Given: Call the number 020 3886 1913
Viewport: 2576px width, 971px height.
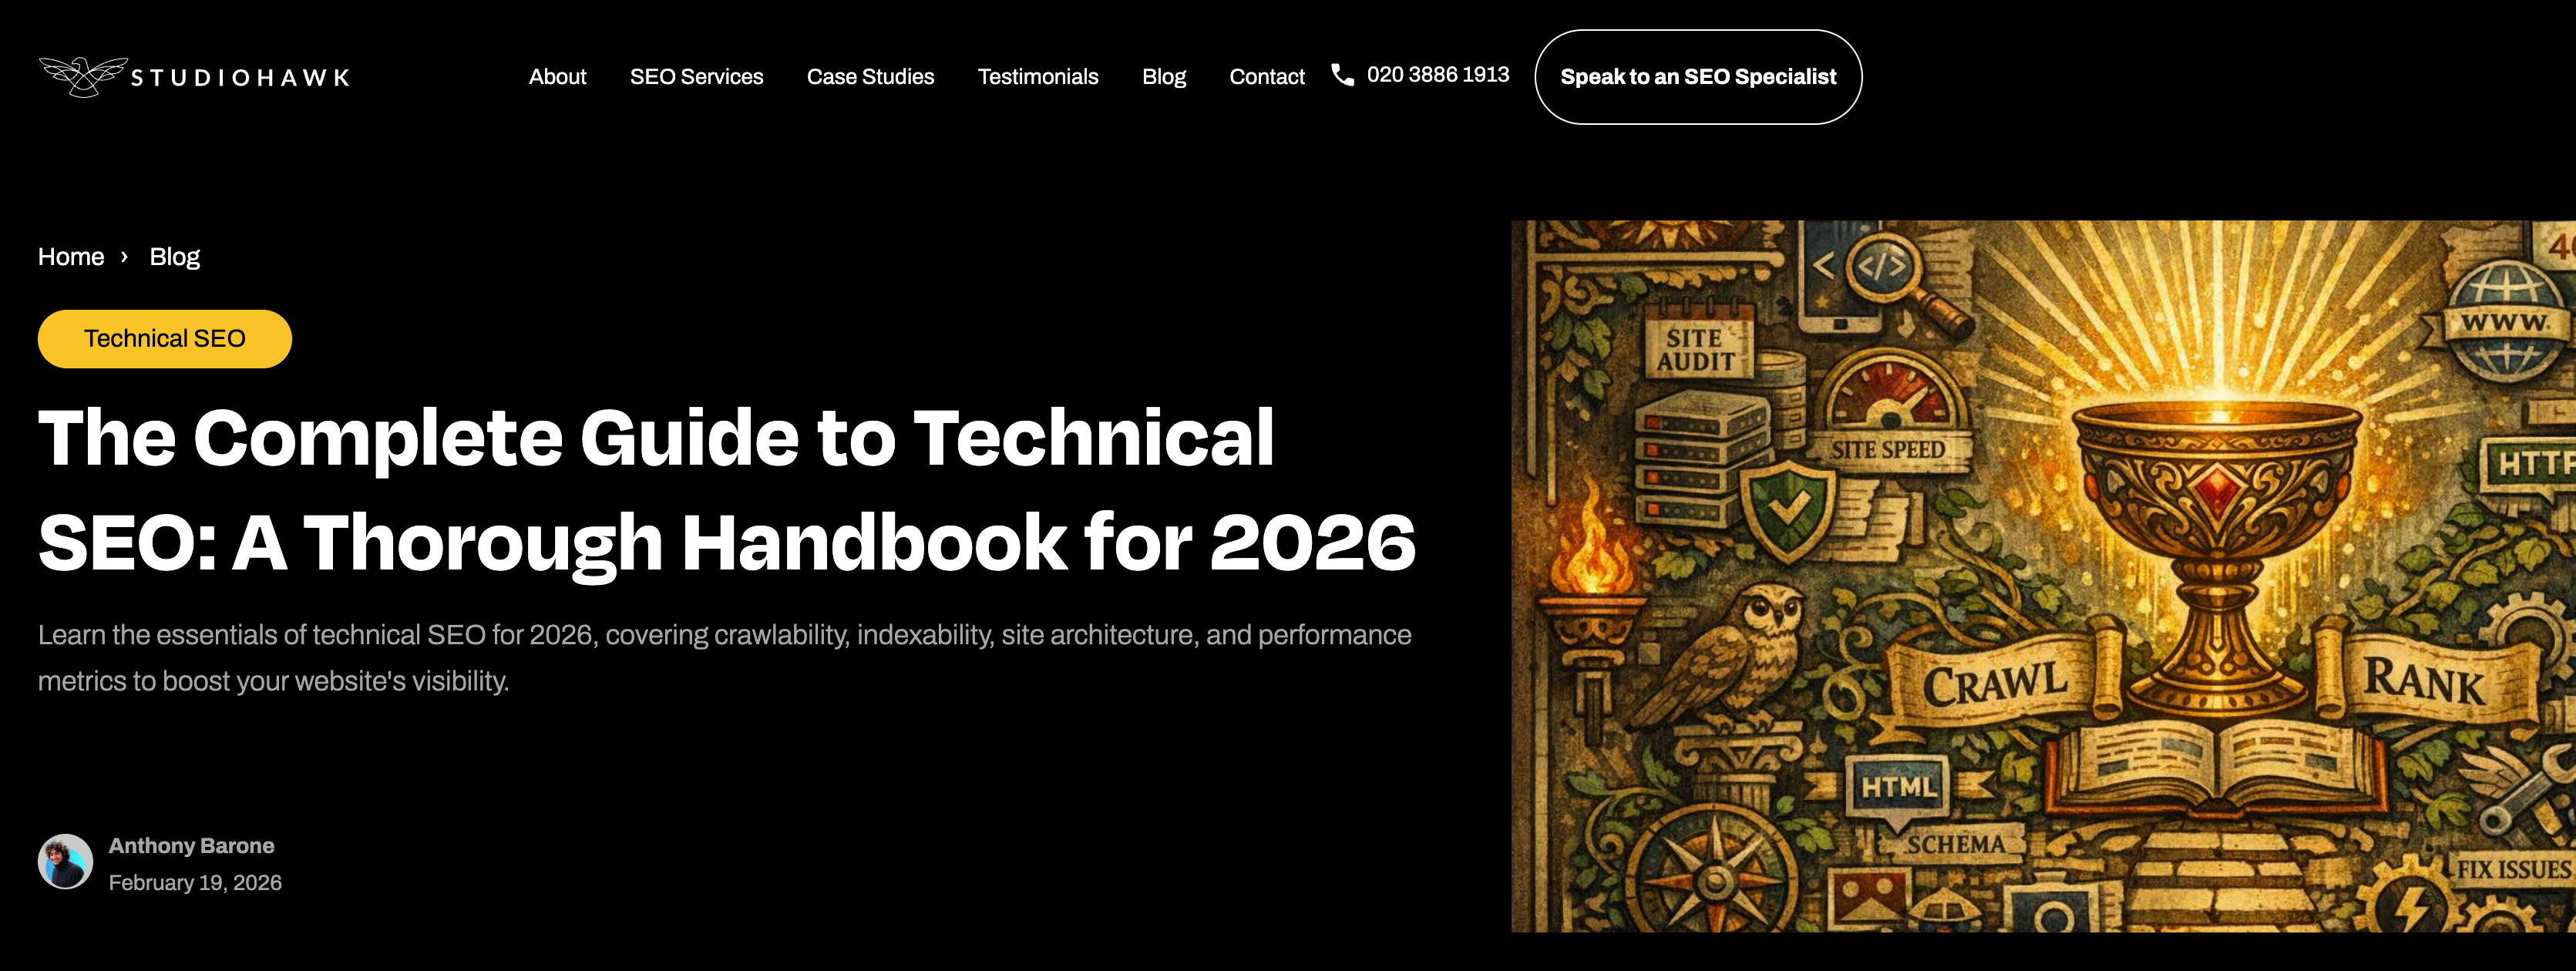Looking at the screenshot, I should 1438,74.
